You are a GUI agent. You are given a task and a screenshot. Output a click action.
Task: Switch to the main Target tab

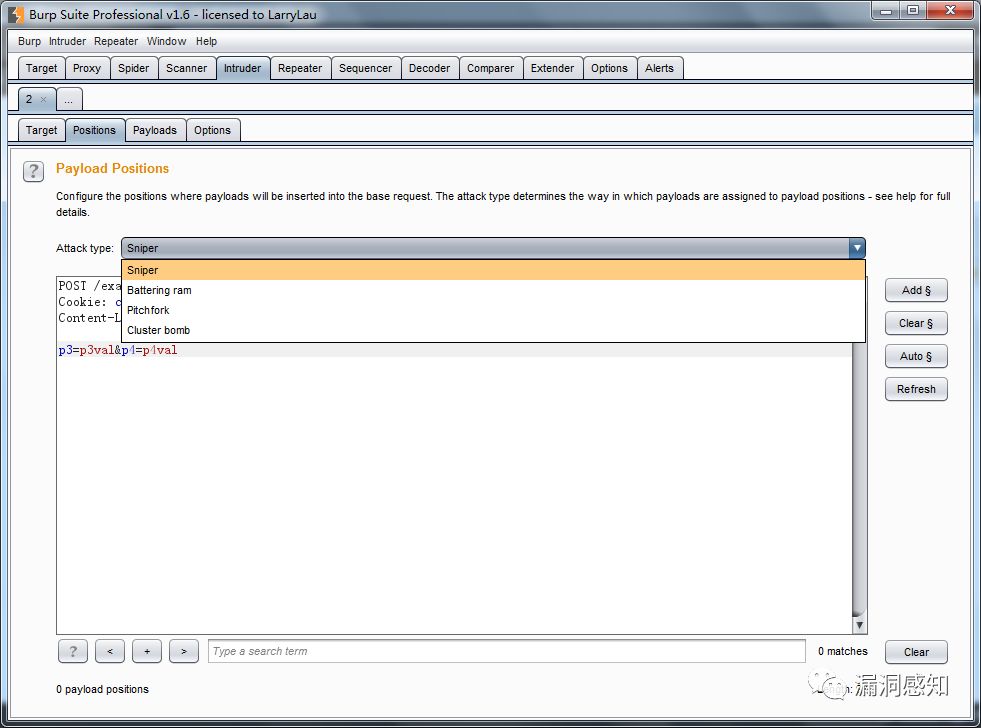41,68
